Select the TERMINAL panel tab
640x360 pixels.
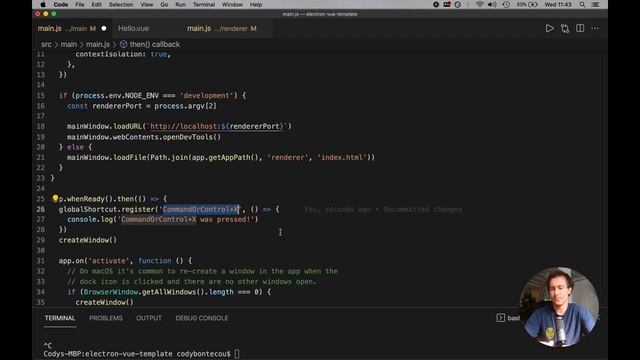pyautogui.click(x=60, y=318)
